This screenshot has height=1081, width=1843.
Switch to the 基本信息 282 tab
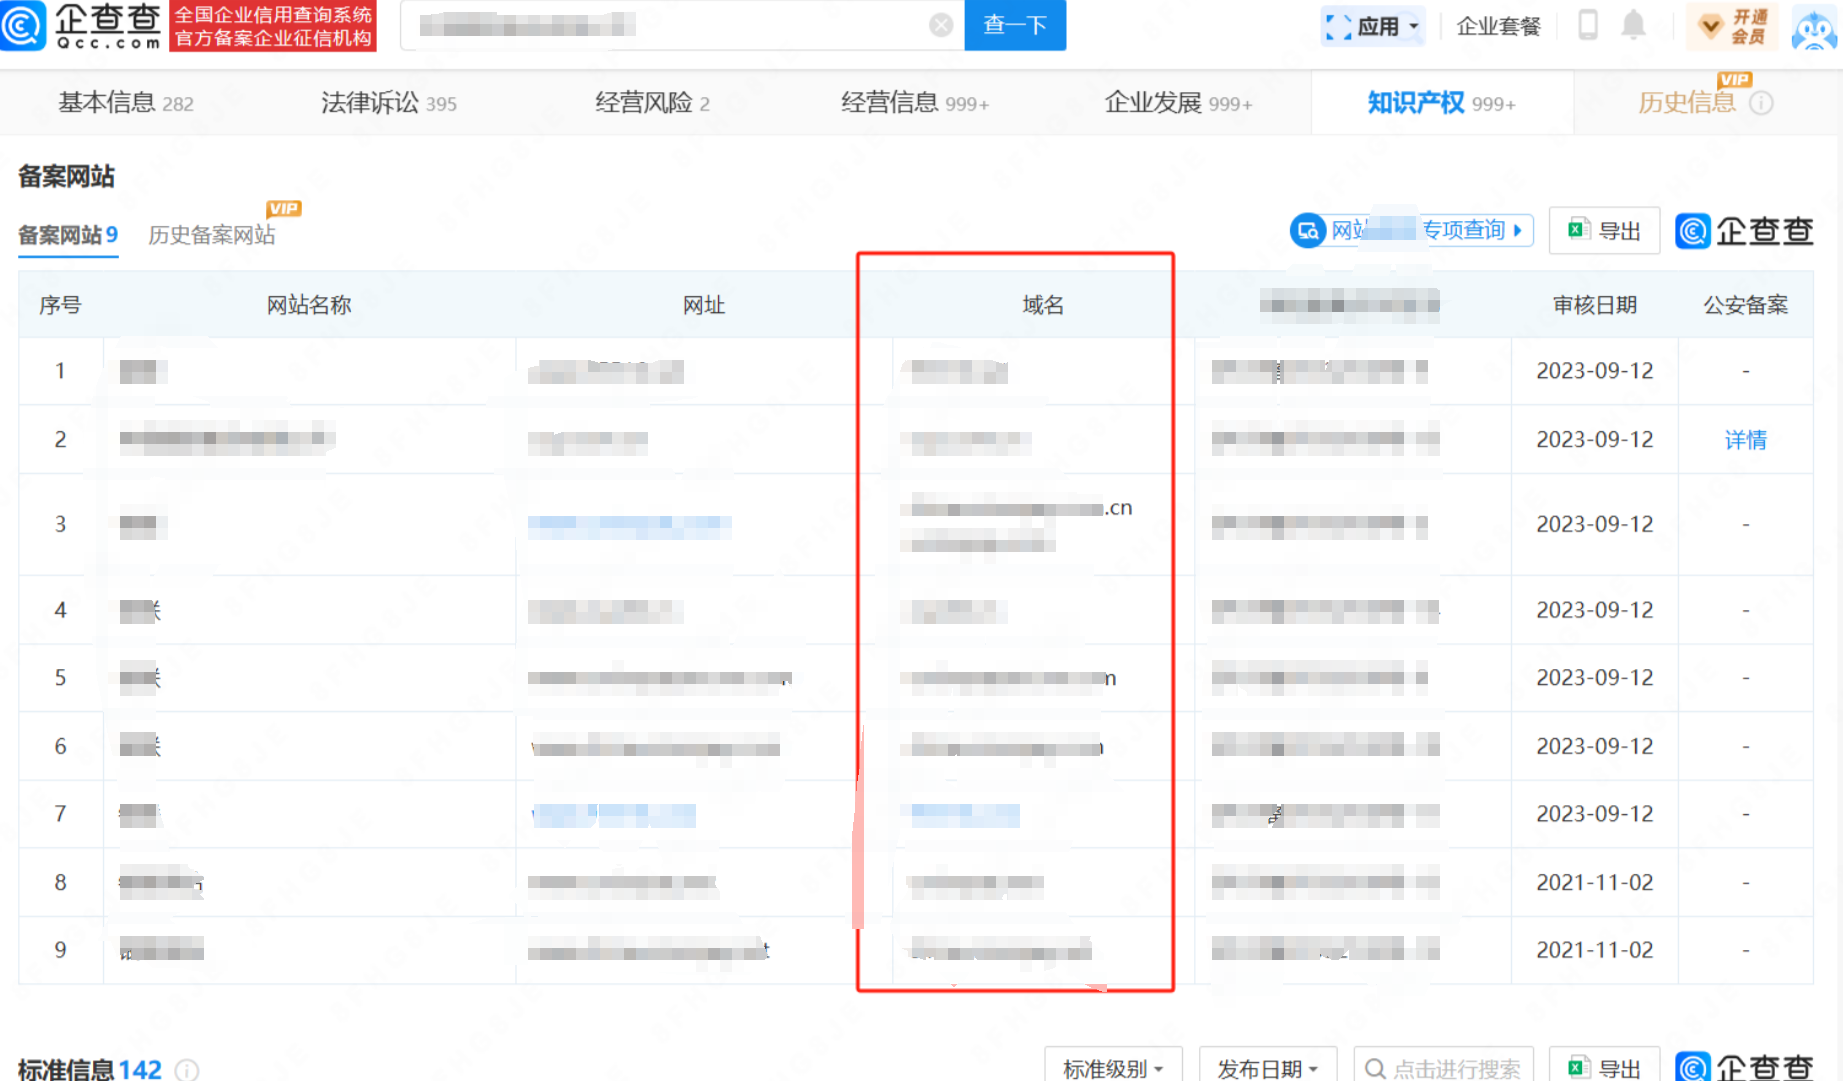126,103
